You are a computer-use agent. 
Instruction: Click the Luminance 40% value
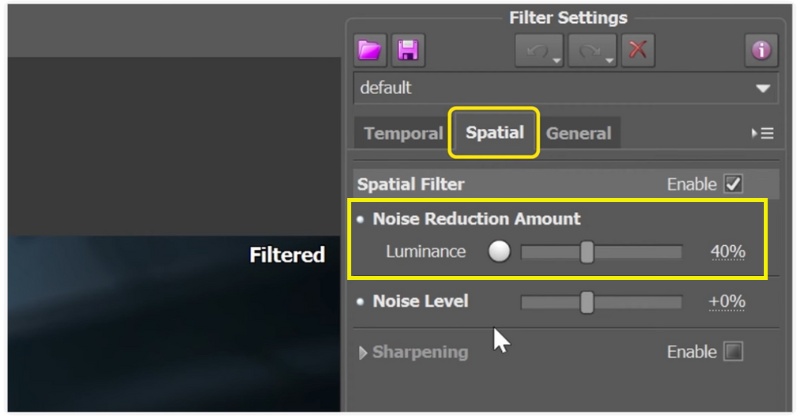click(728, 252)
